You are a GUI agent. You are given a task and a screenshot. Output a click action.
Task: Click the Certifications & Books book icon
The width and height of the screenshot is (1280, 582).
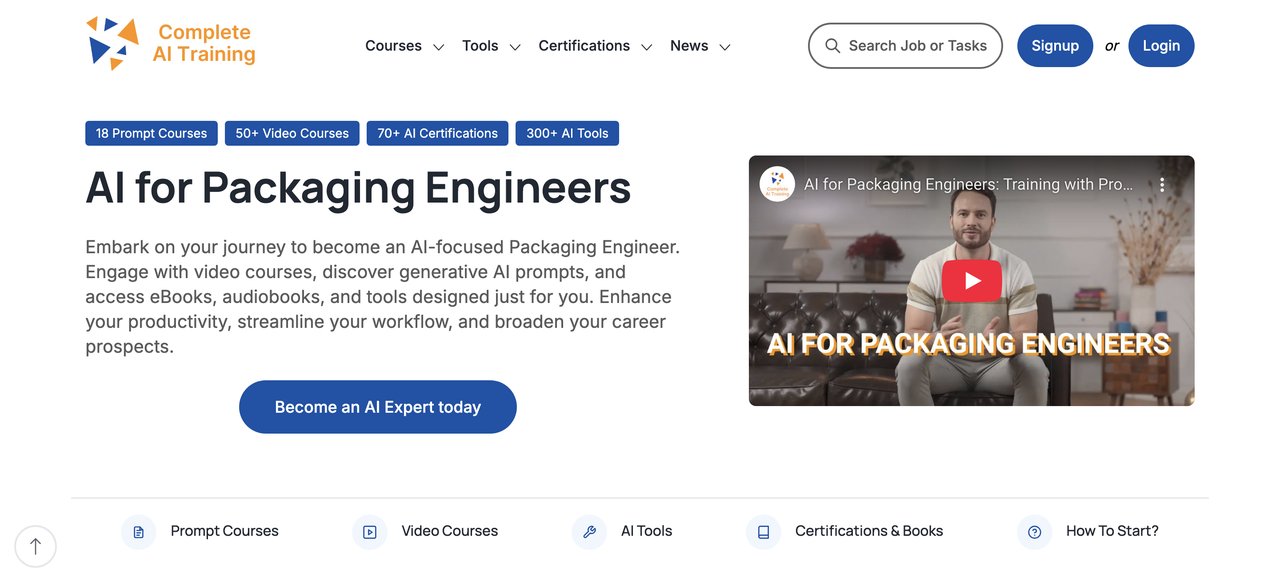[x=763, y=532]
